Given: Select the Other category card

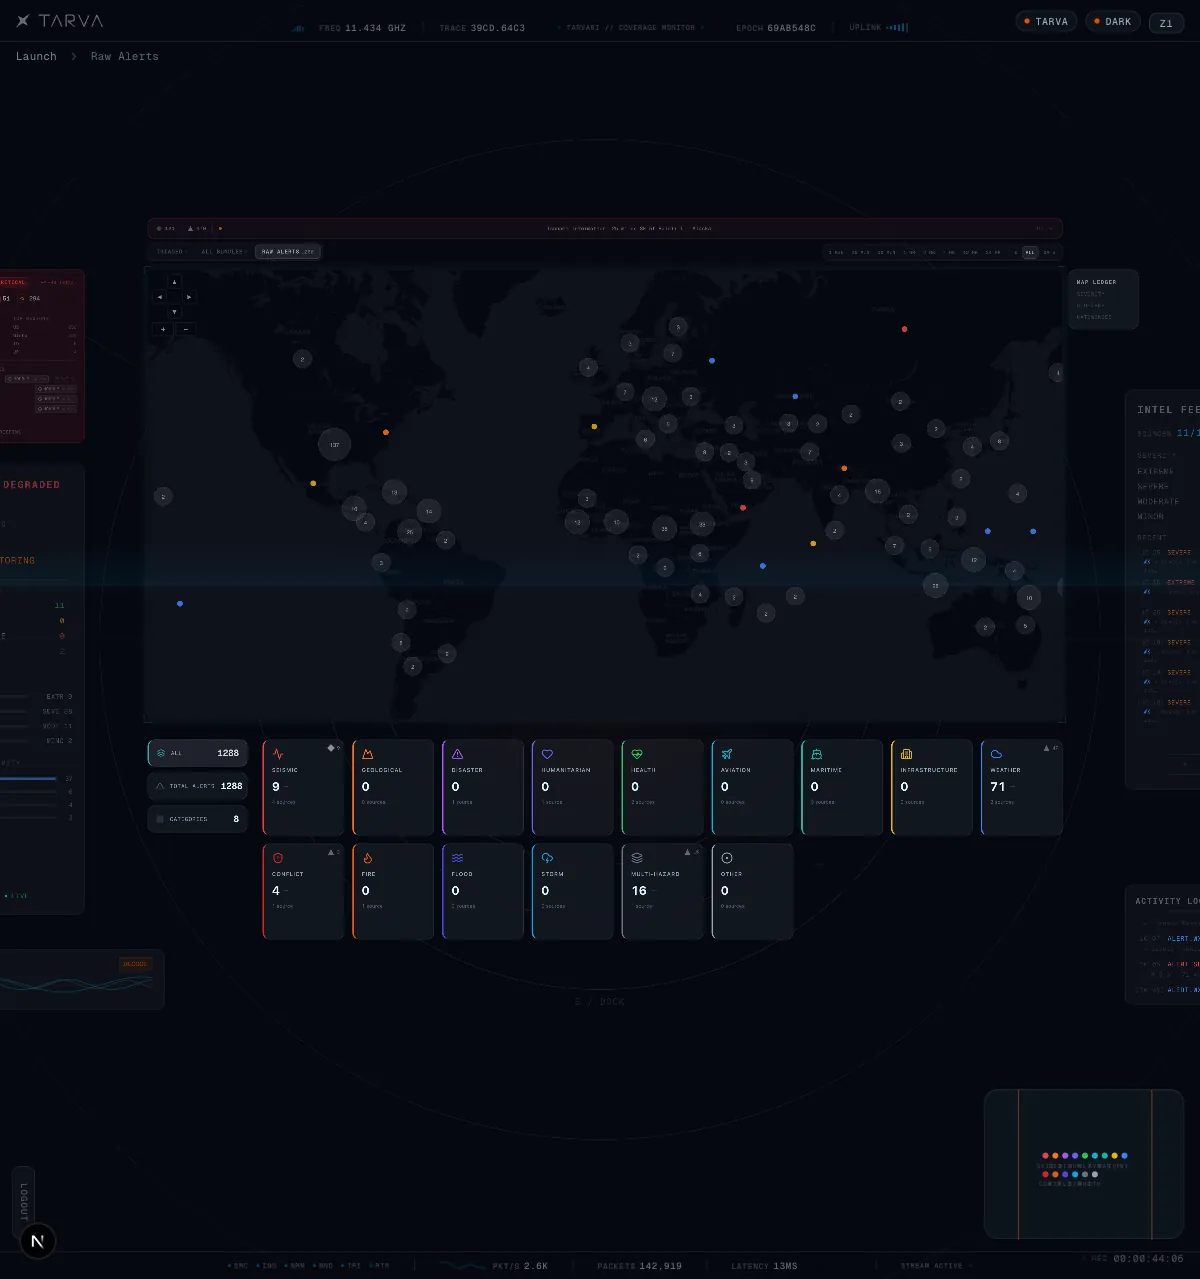Looking at the screenshot, I should coord(752,892).
